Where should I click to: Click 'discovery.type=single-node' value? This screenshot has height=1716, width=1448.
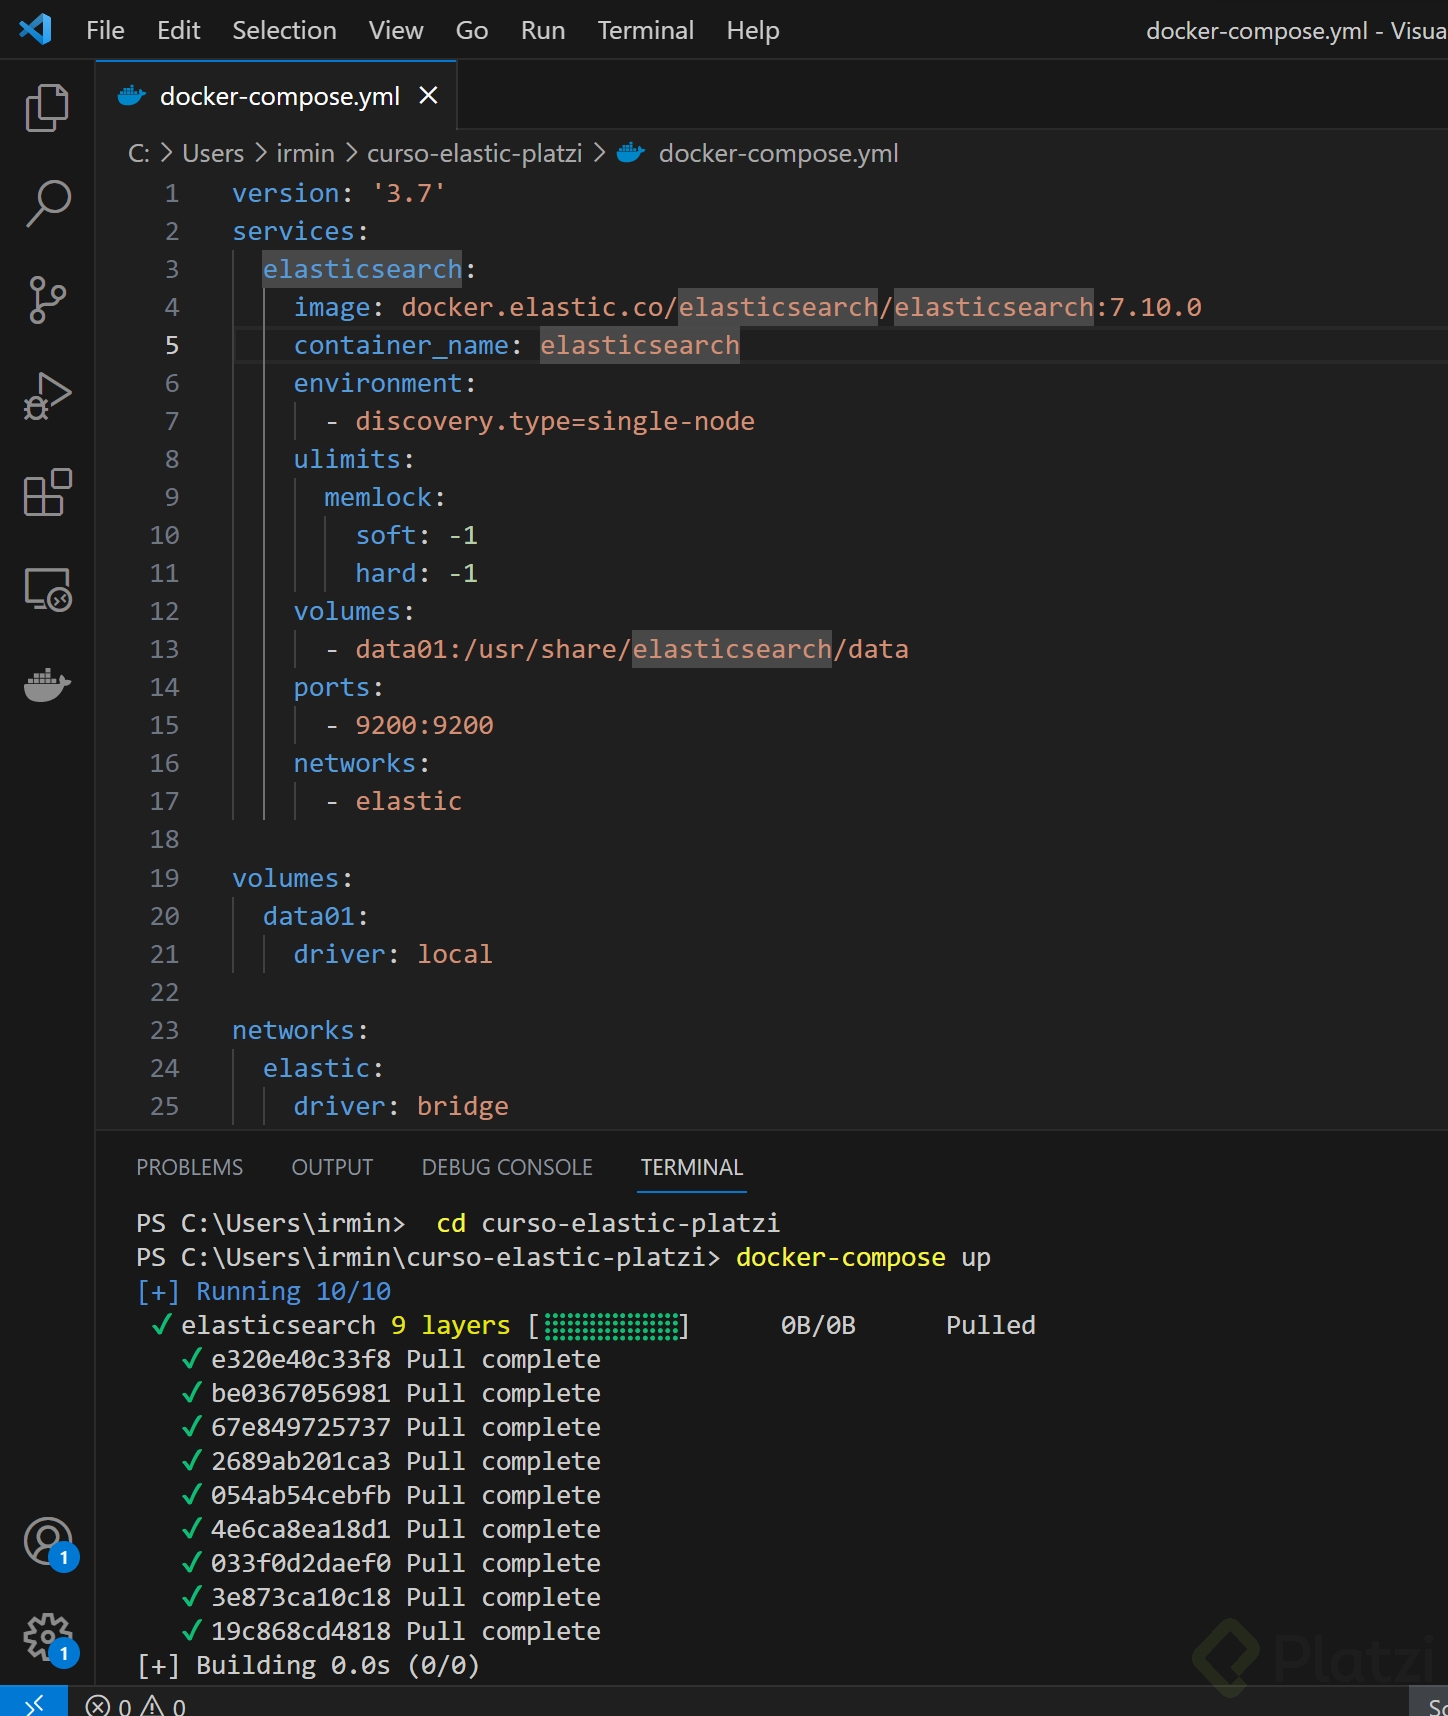pos(555,421)
